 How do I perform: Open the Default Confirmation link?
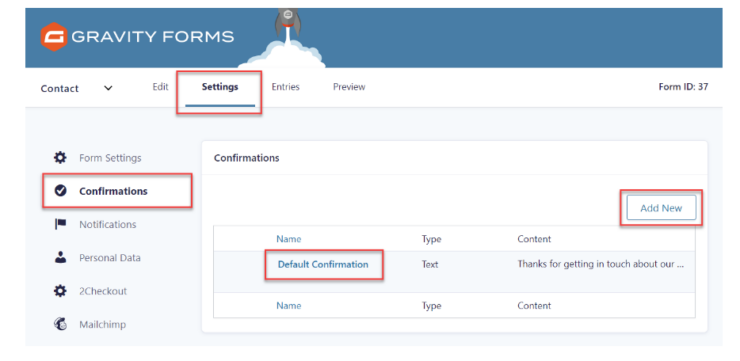tap(323, 264)
